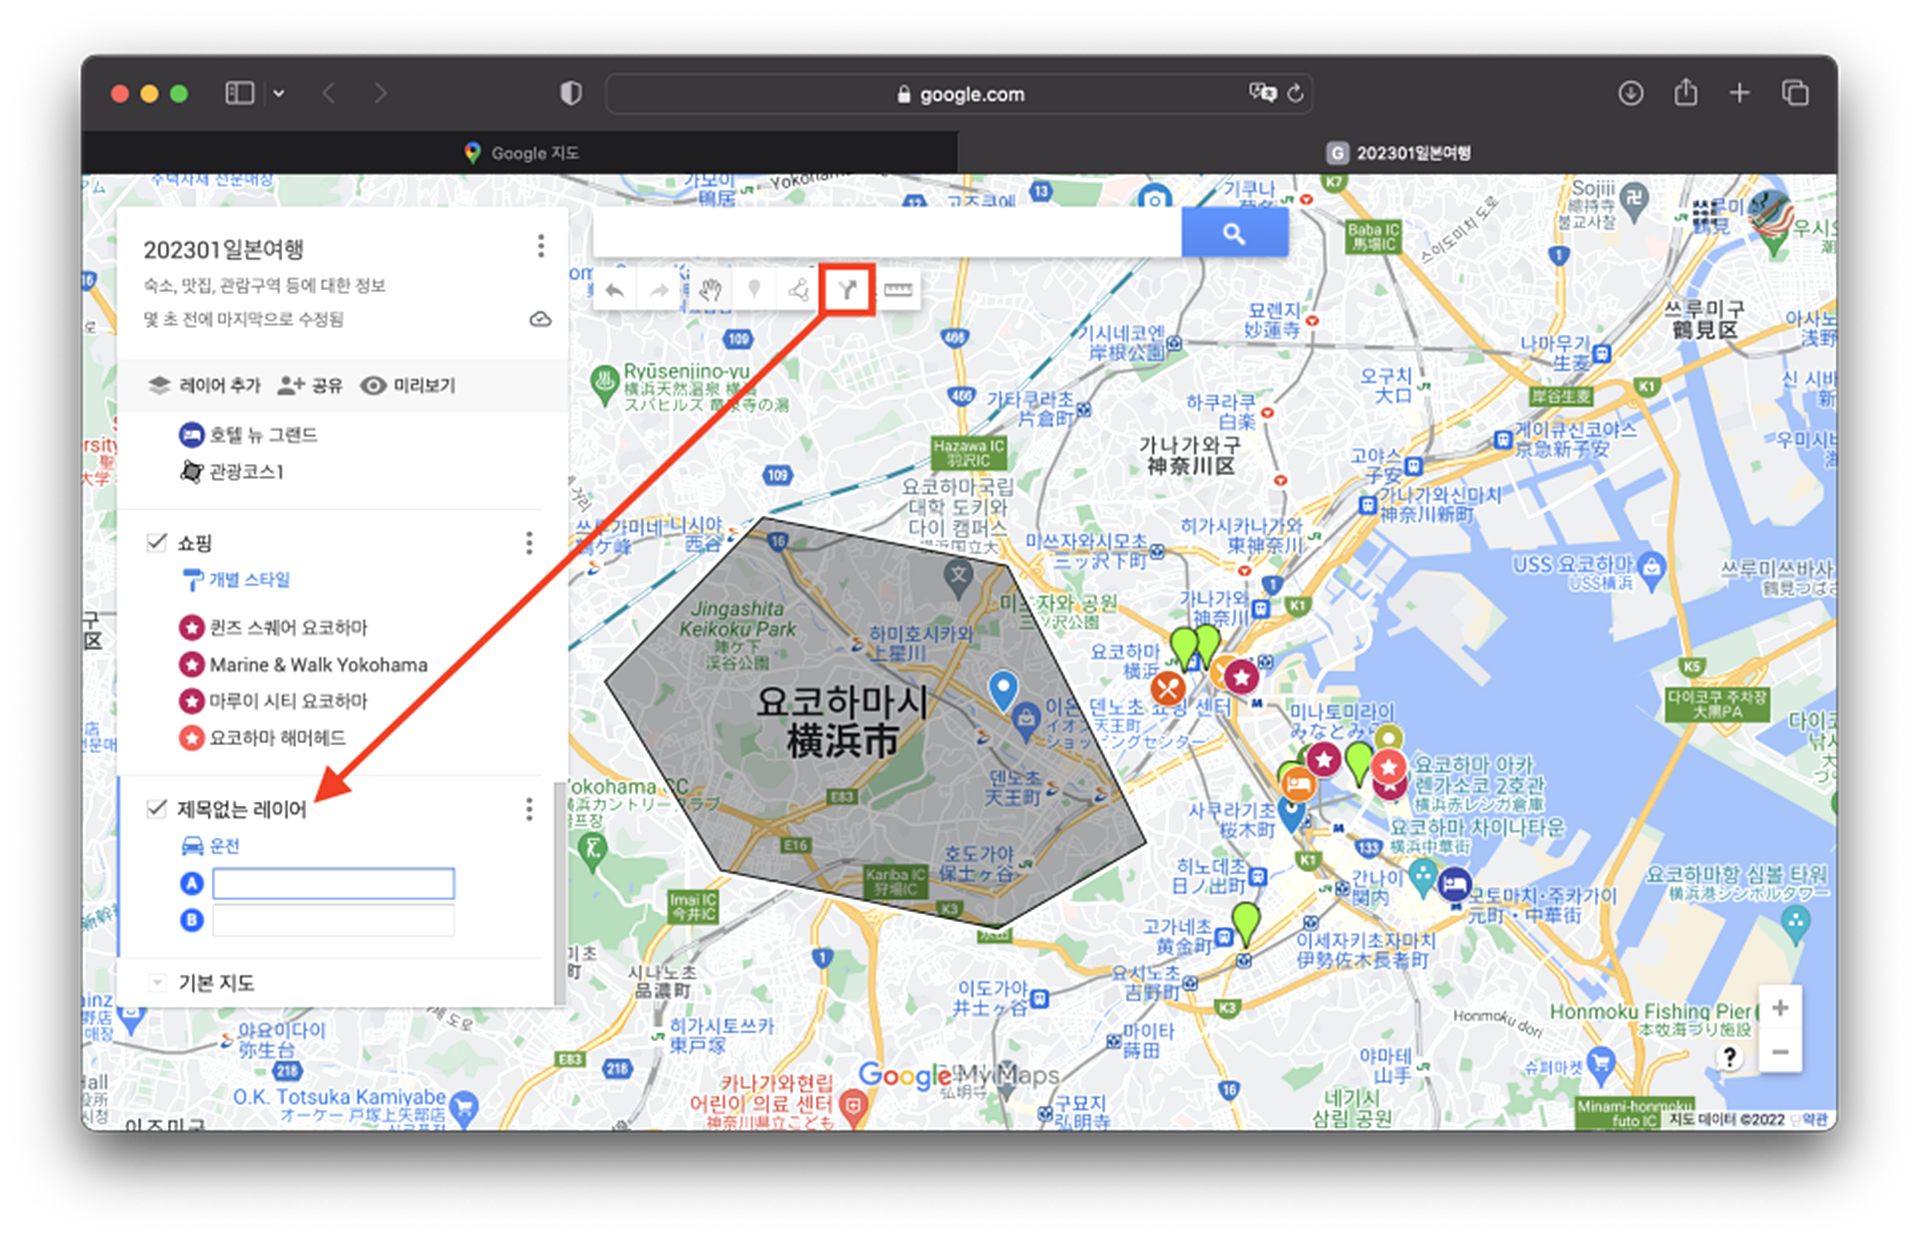This screenshot has height=1240, width=1920.
Task: Click the translate icon in address bar
Action: [x=1262, y=93]
